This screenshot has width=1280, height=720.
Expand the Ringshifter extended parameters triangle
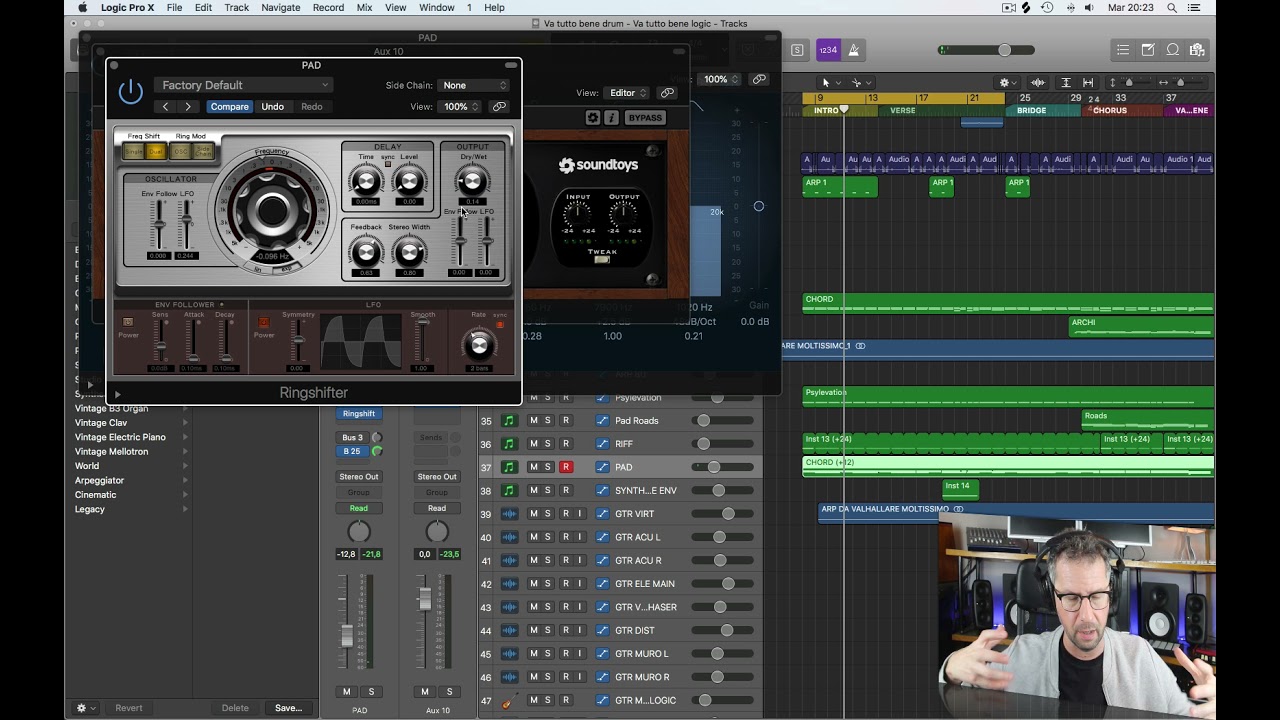tap(117, 394)
